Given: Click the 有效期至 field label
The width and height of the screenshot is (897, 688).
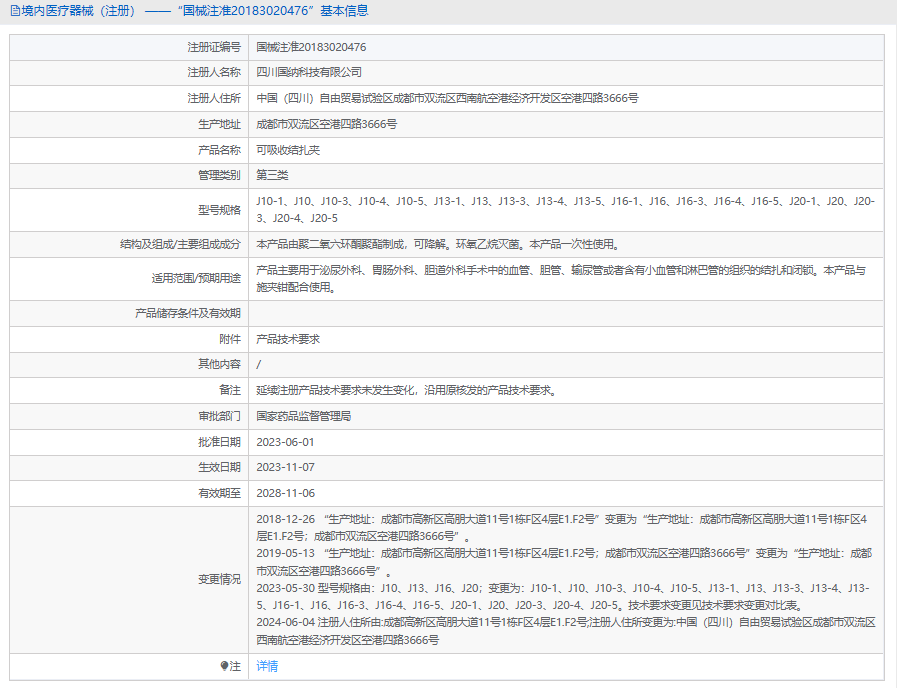Looking at the screenshot, I should 220,493.
